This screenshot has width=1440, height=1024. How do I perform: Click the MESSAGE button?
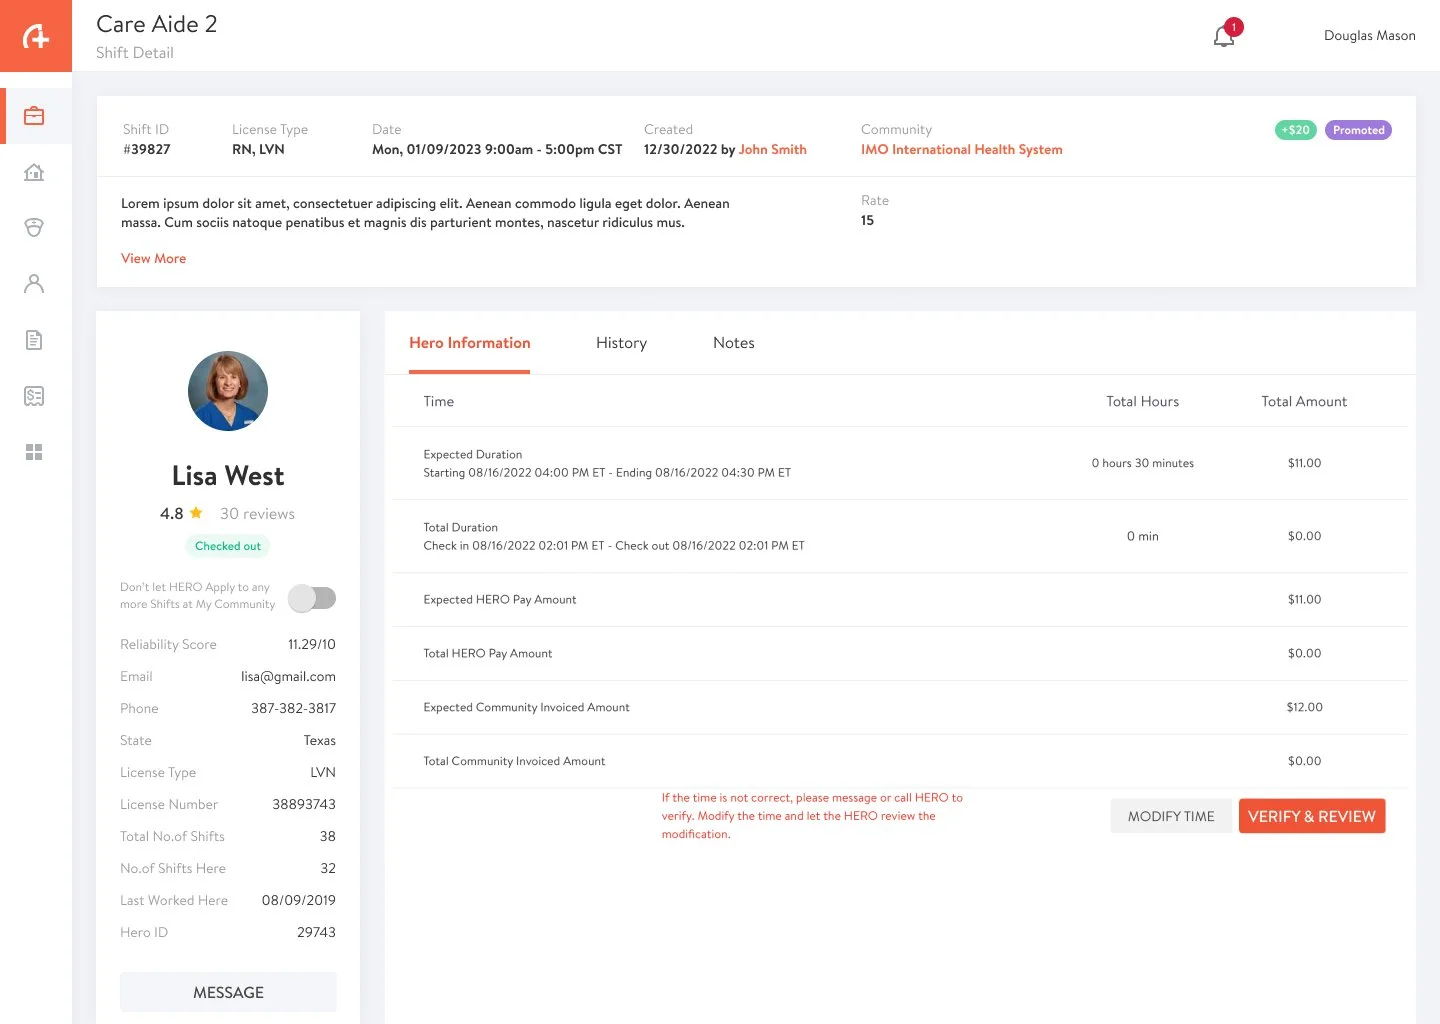[228, 992]
